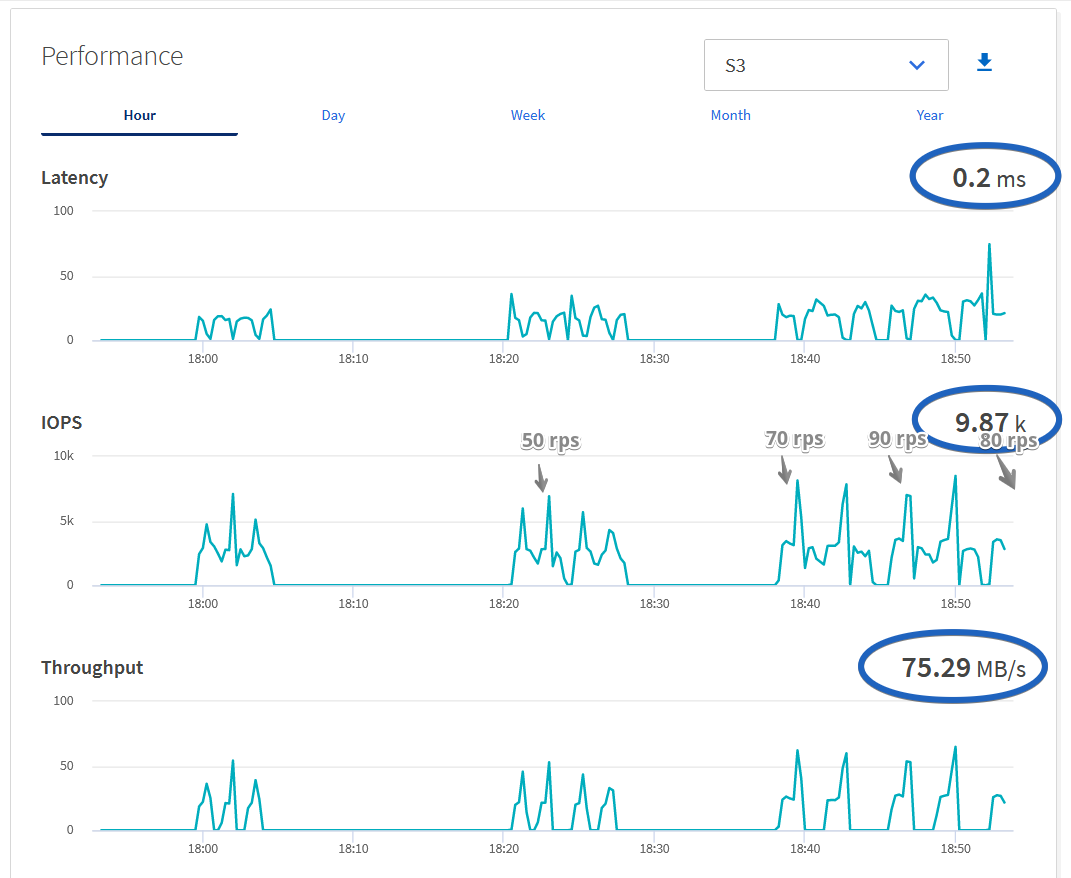Switch to the Day tab

(333, 115)
